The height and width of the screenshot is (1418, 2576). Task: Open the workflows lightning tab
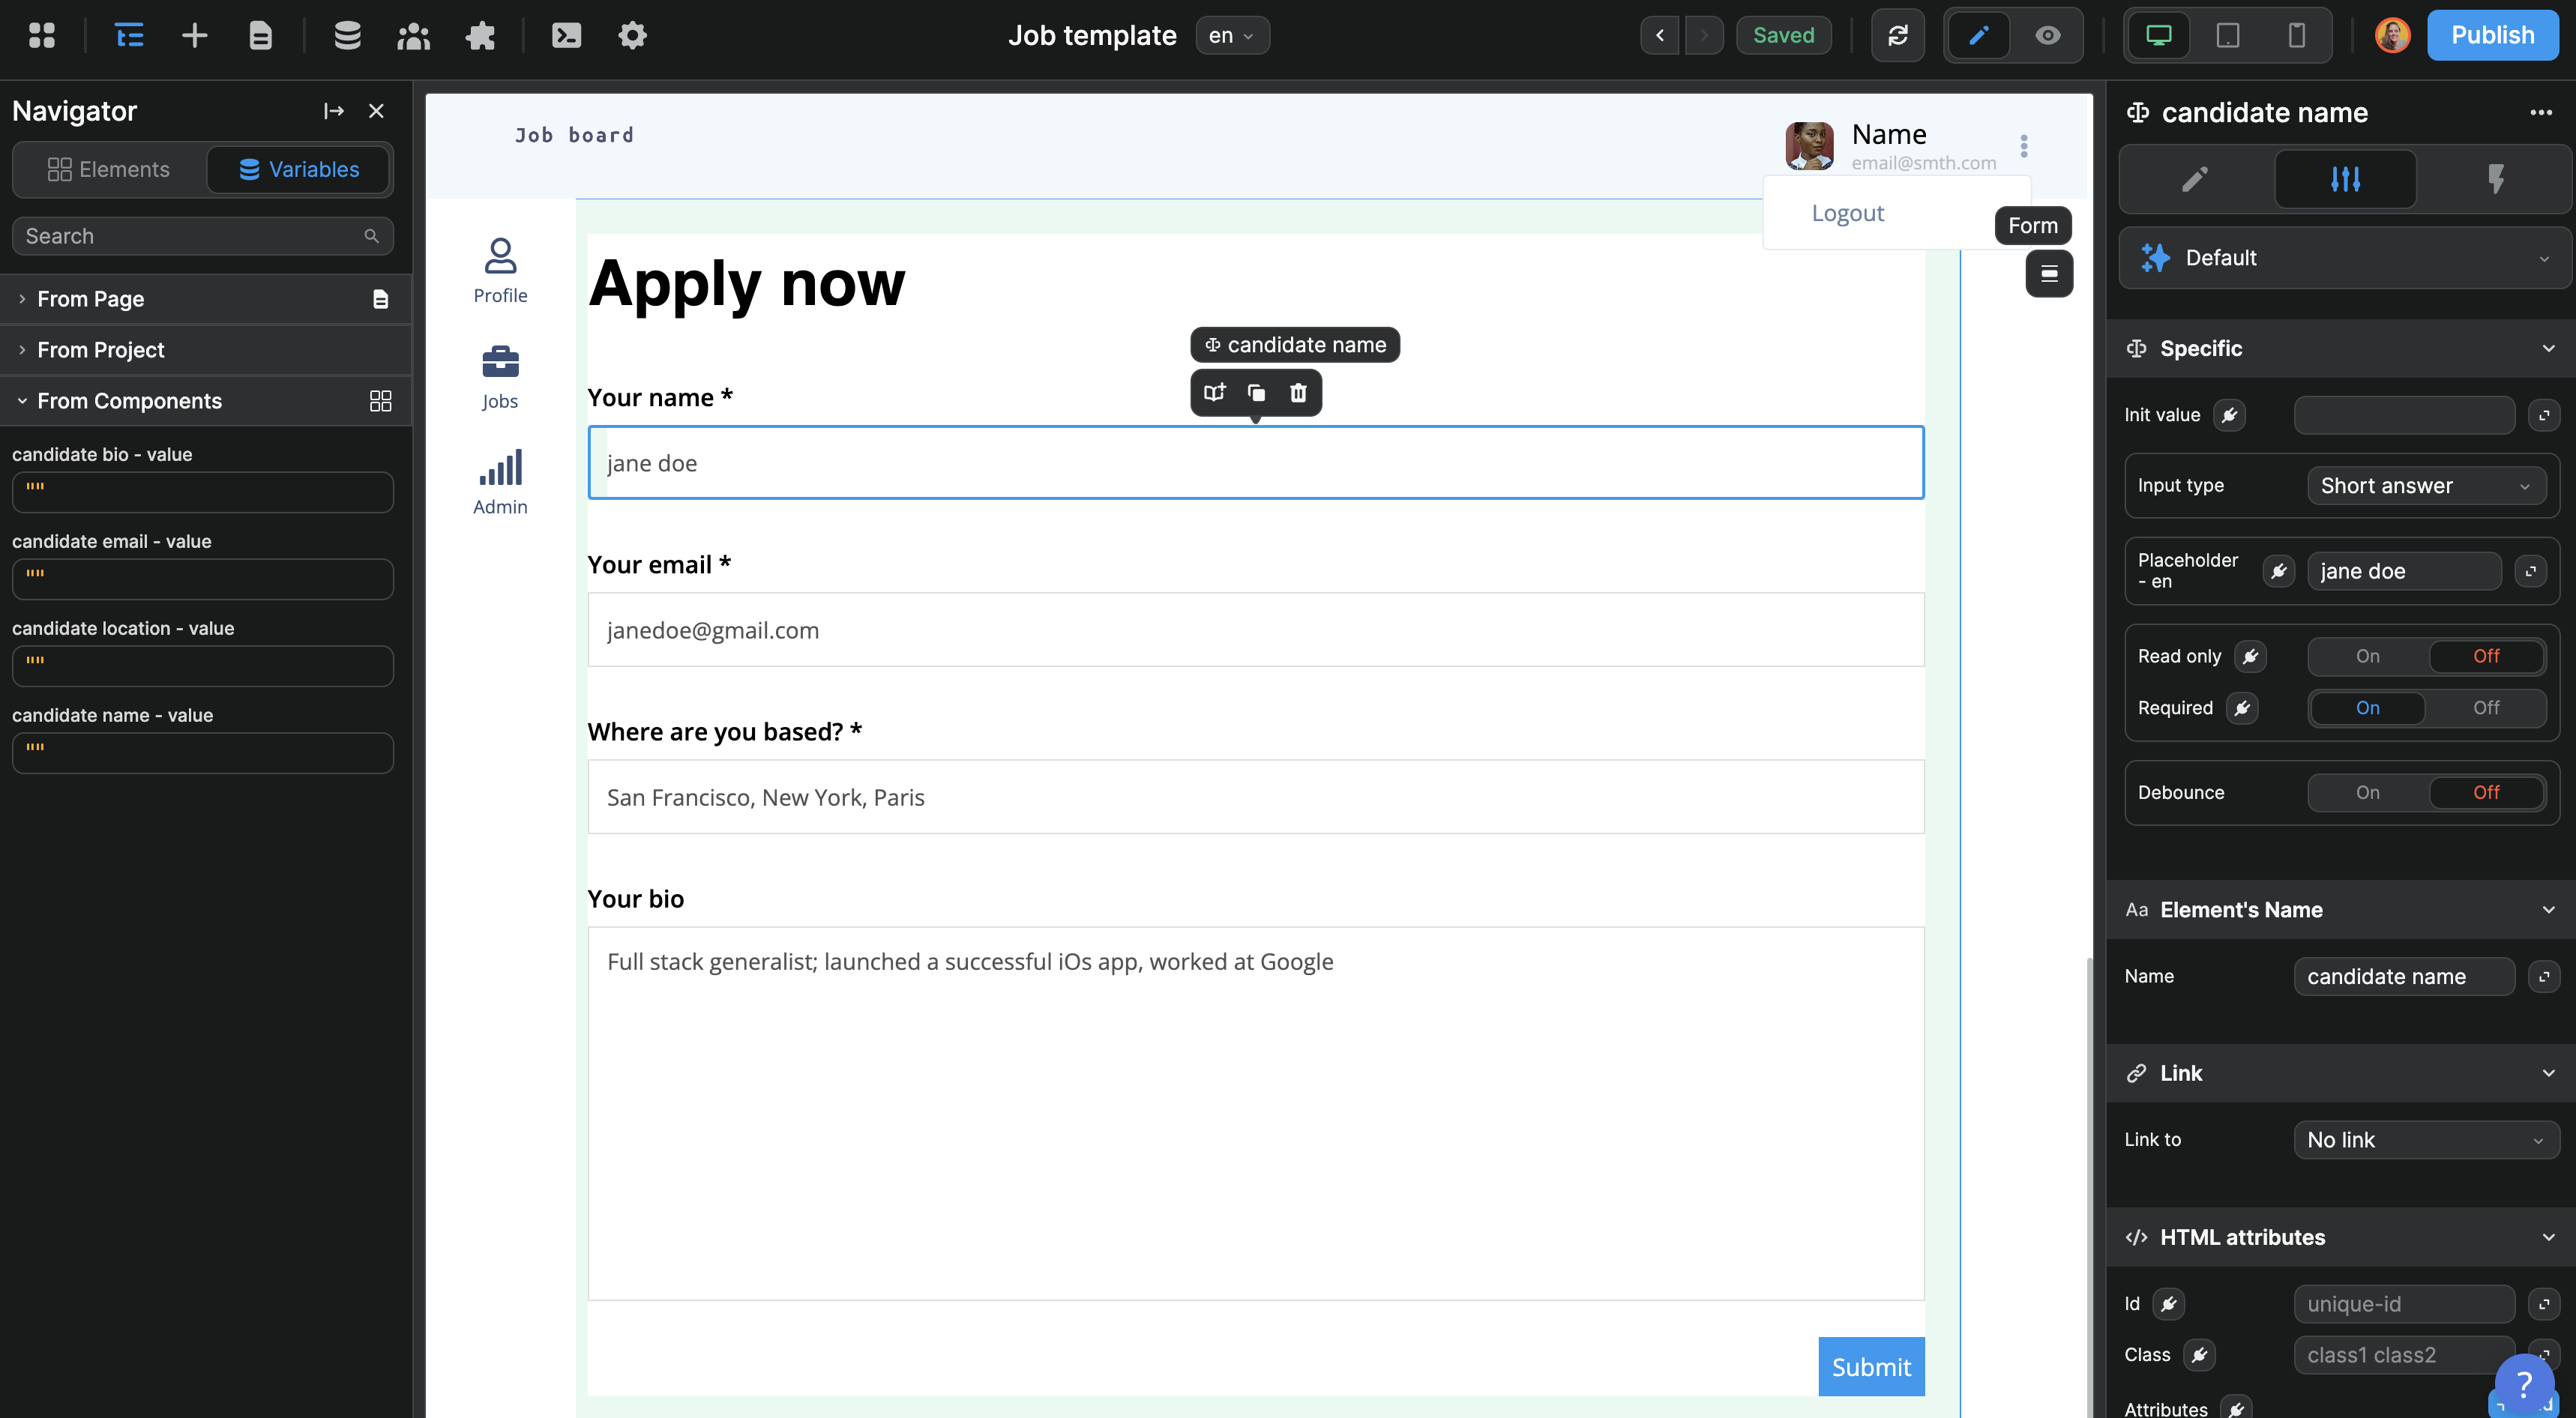tap(2495, 179)
